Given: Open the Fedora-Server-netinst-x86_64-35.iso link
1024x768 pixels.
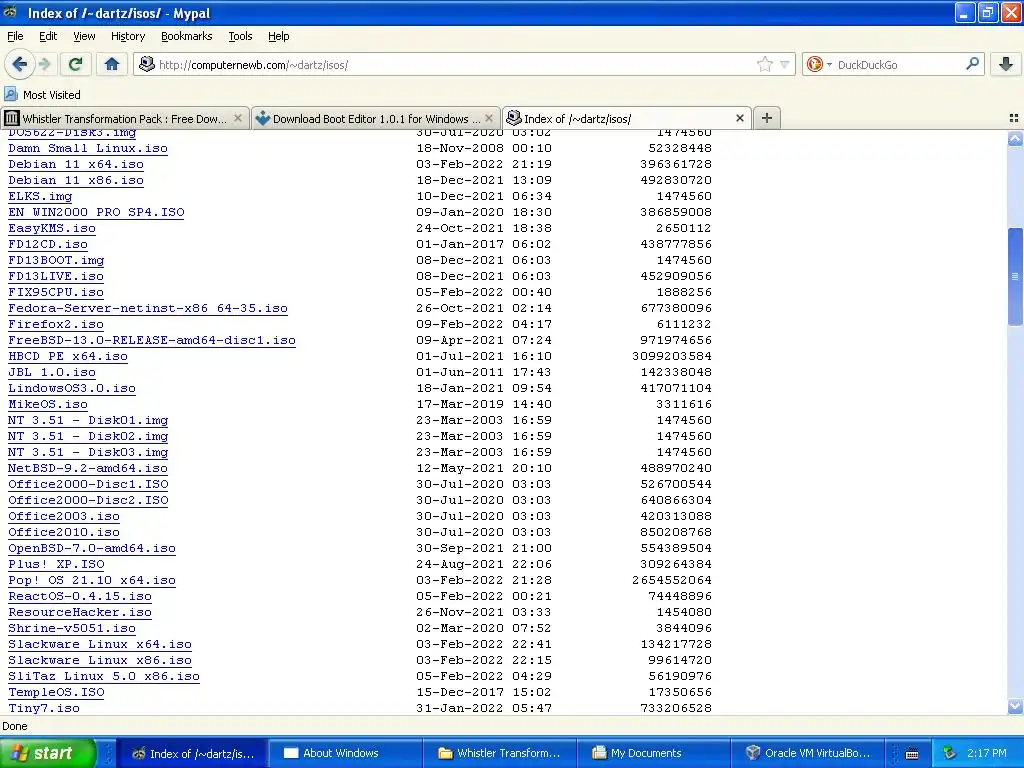Looking at the screenshot, I should (148, 308).
